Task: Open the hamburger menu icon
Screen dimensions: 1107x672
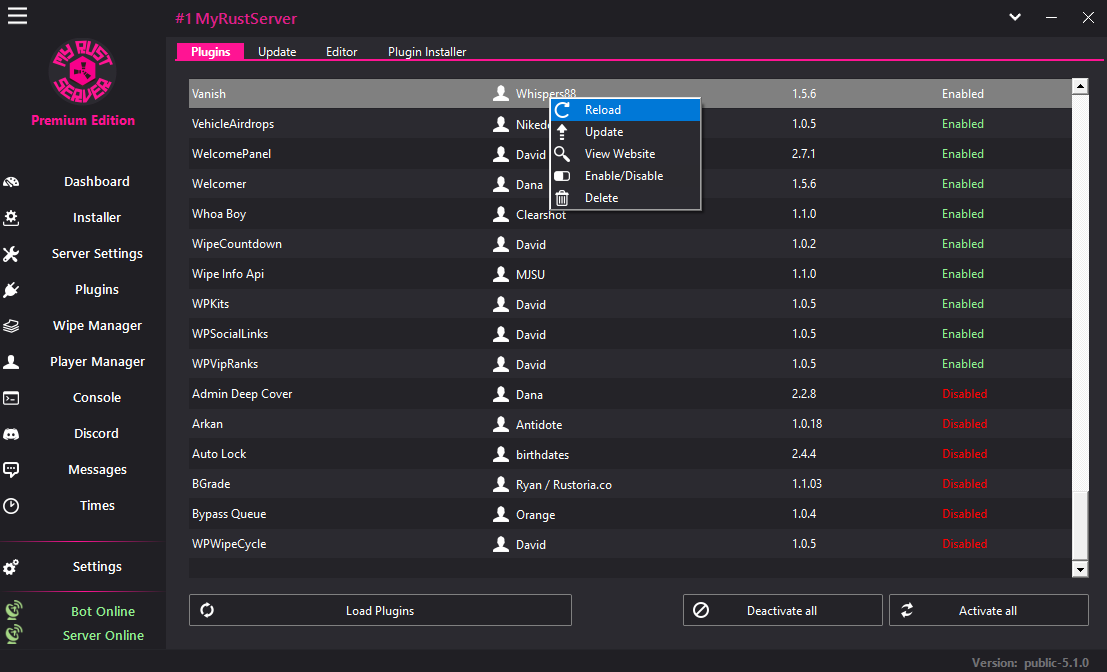Action: [18, 16]
